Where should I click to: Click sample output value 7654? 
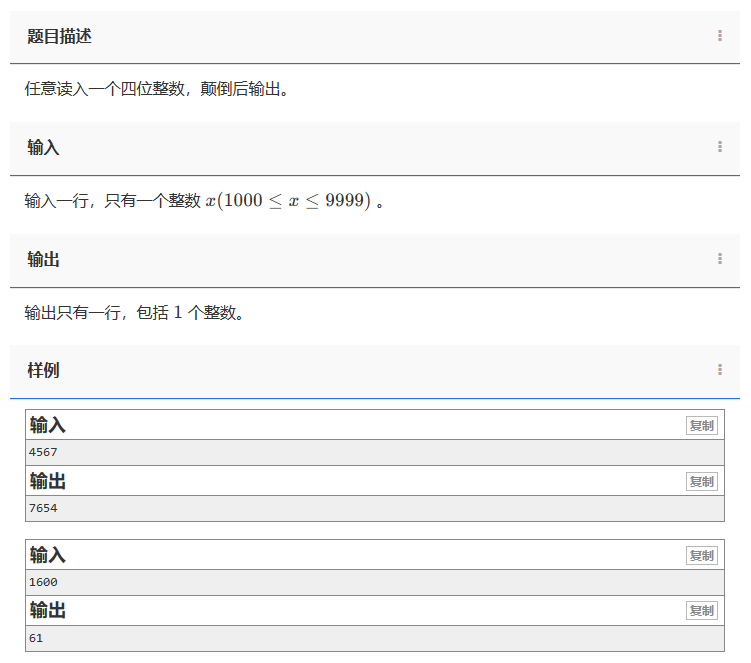43,508
